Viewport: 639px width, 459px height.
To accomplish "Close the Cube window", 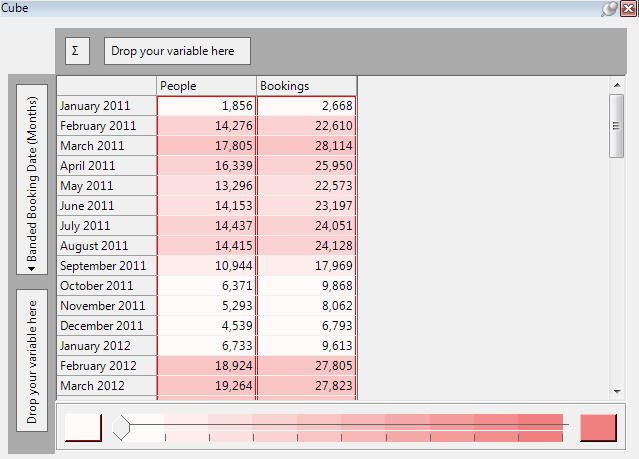I will (x=629, y=9).
